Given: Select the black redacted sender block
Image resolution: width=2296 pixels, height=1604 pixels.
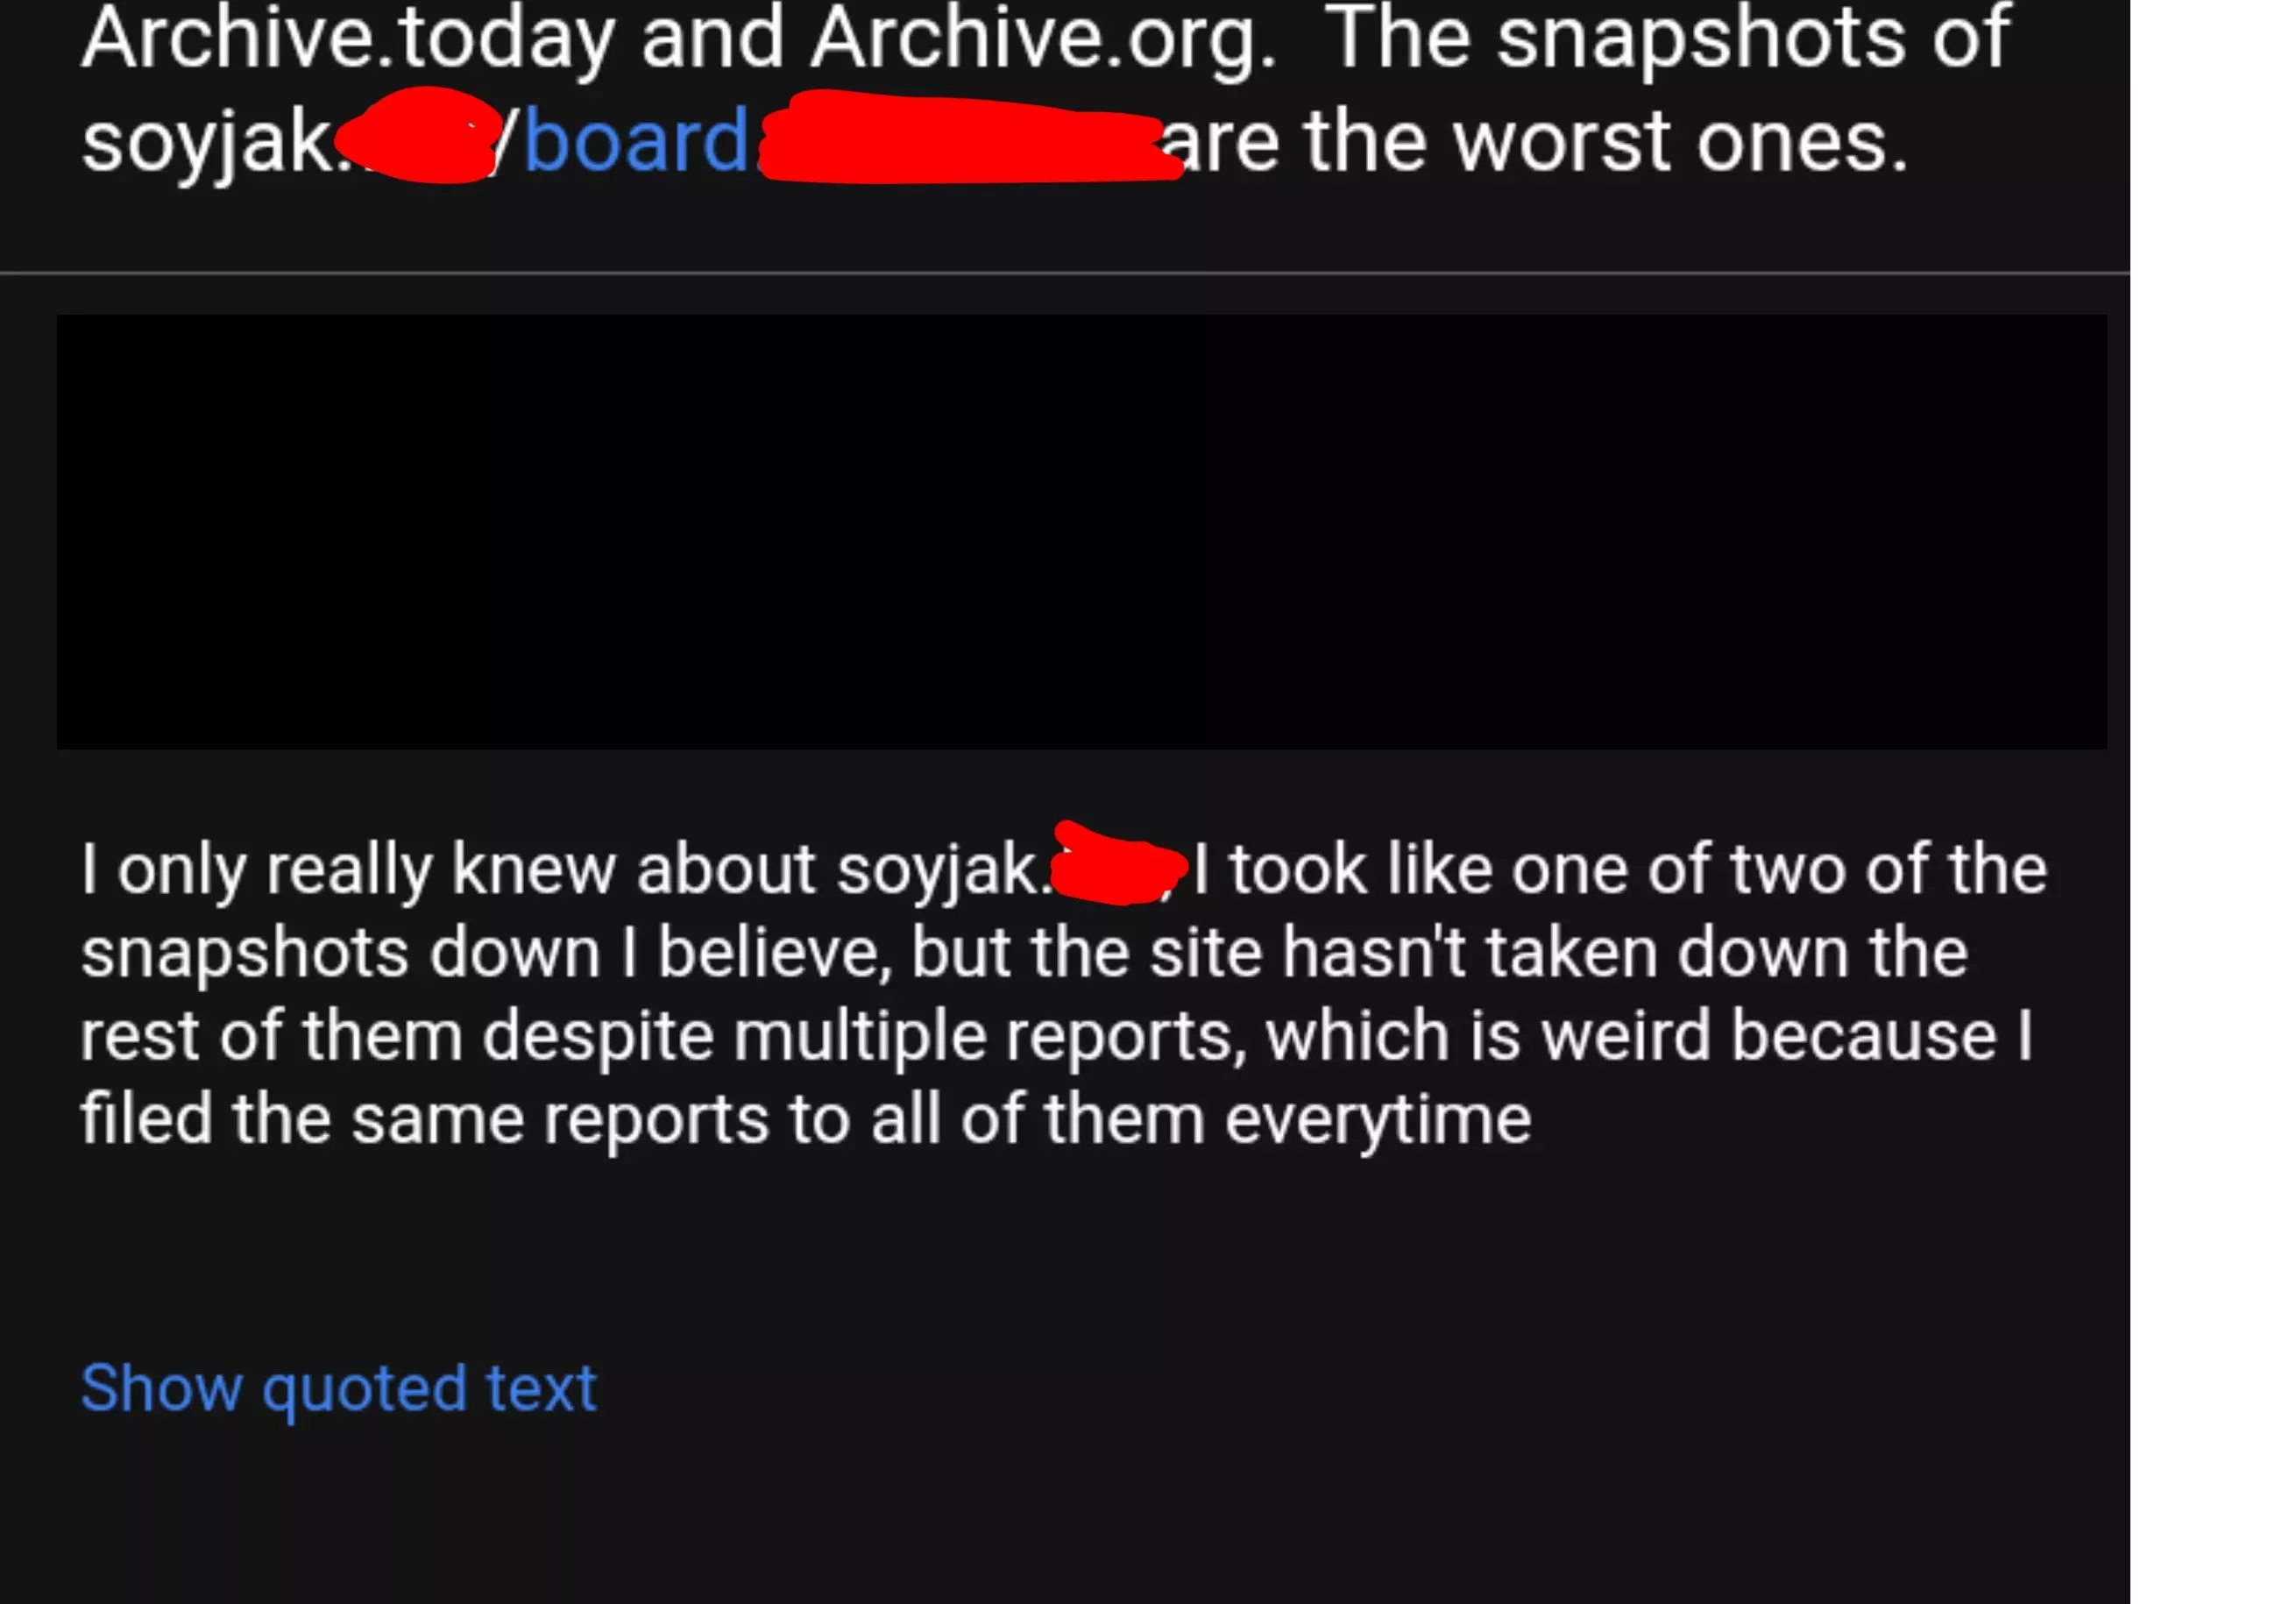Looking at the screenshot, I should click(x=1082, y=532).
